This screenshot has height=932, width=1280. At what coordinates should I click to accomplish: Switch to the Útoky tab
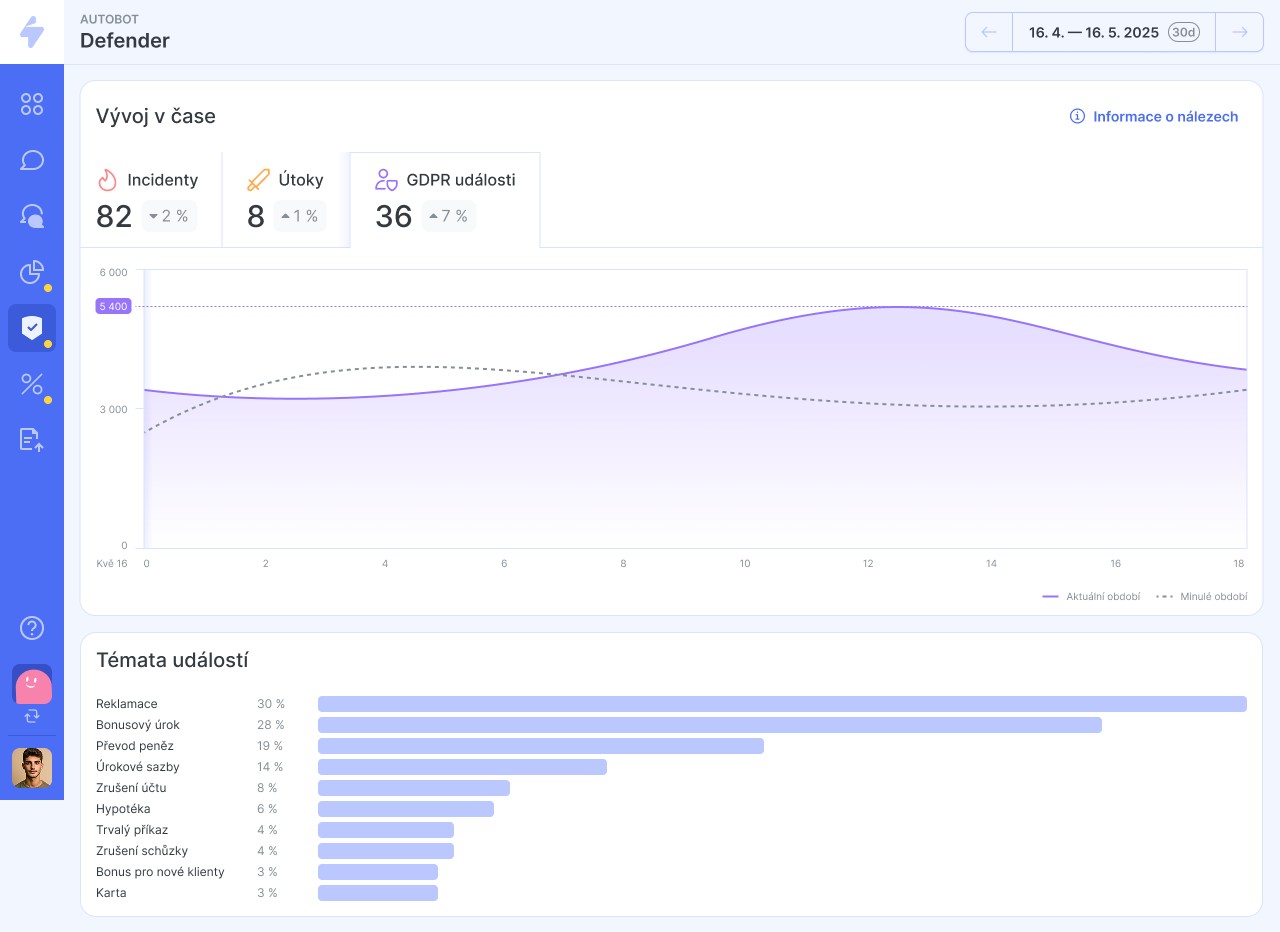coord(286,198)
